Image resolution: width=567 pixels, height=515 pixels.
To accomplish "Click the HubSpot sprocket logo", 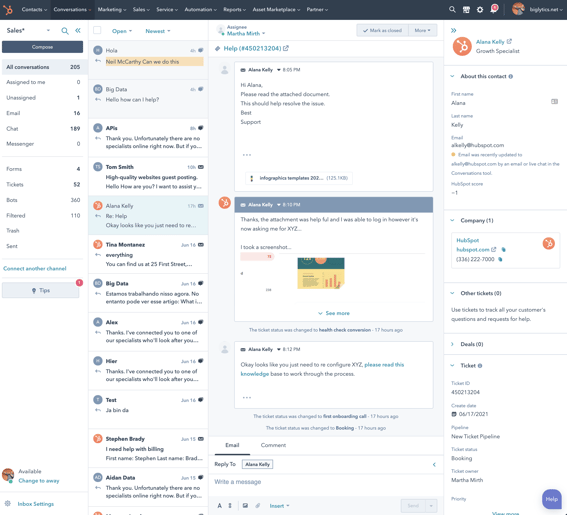I will 8,10.
